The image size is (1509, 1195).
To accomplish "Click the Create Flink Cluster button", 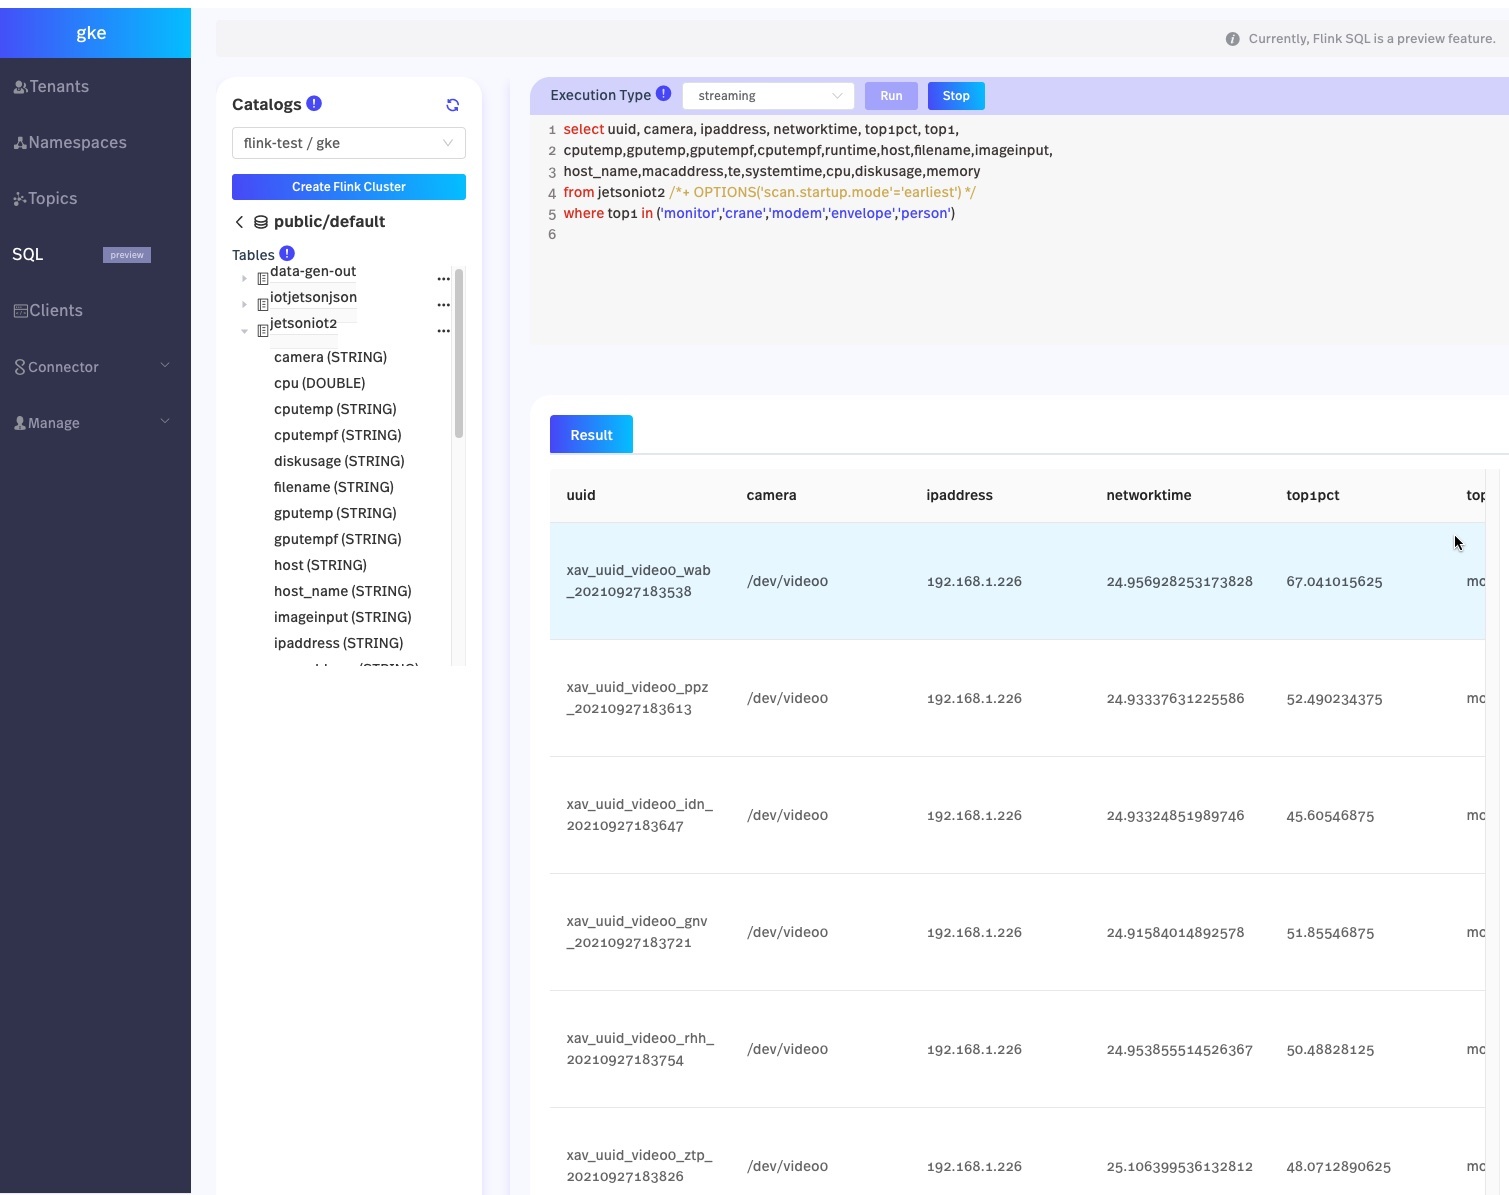I will pos(348,187).
